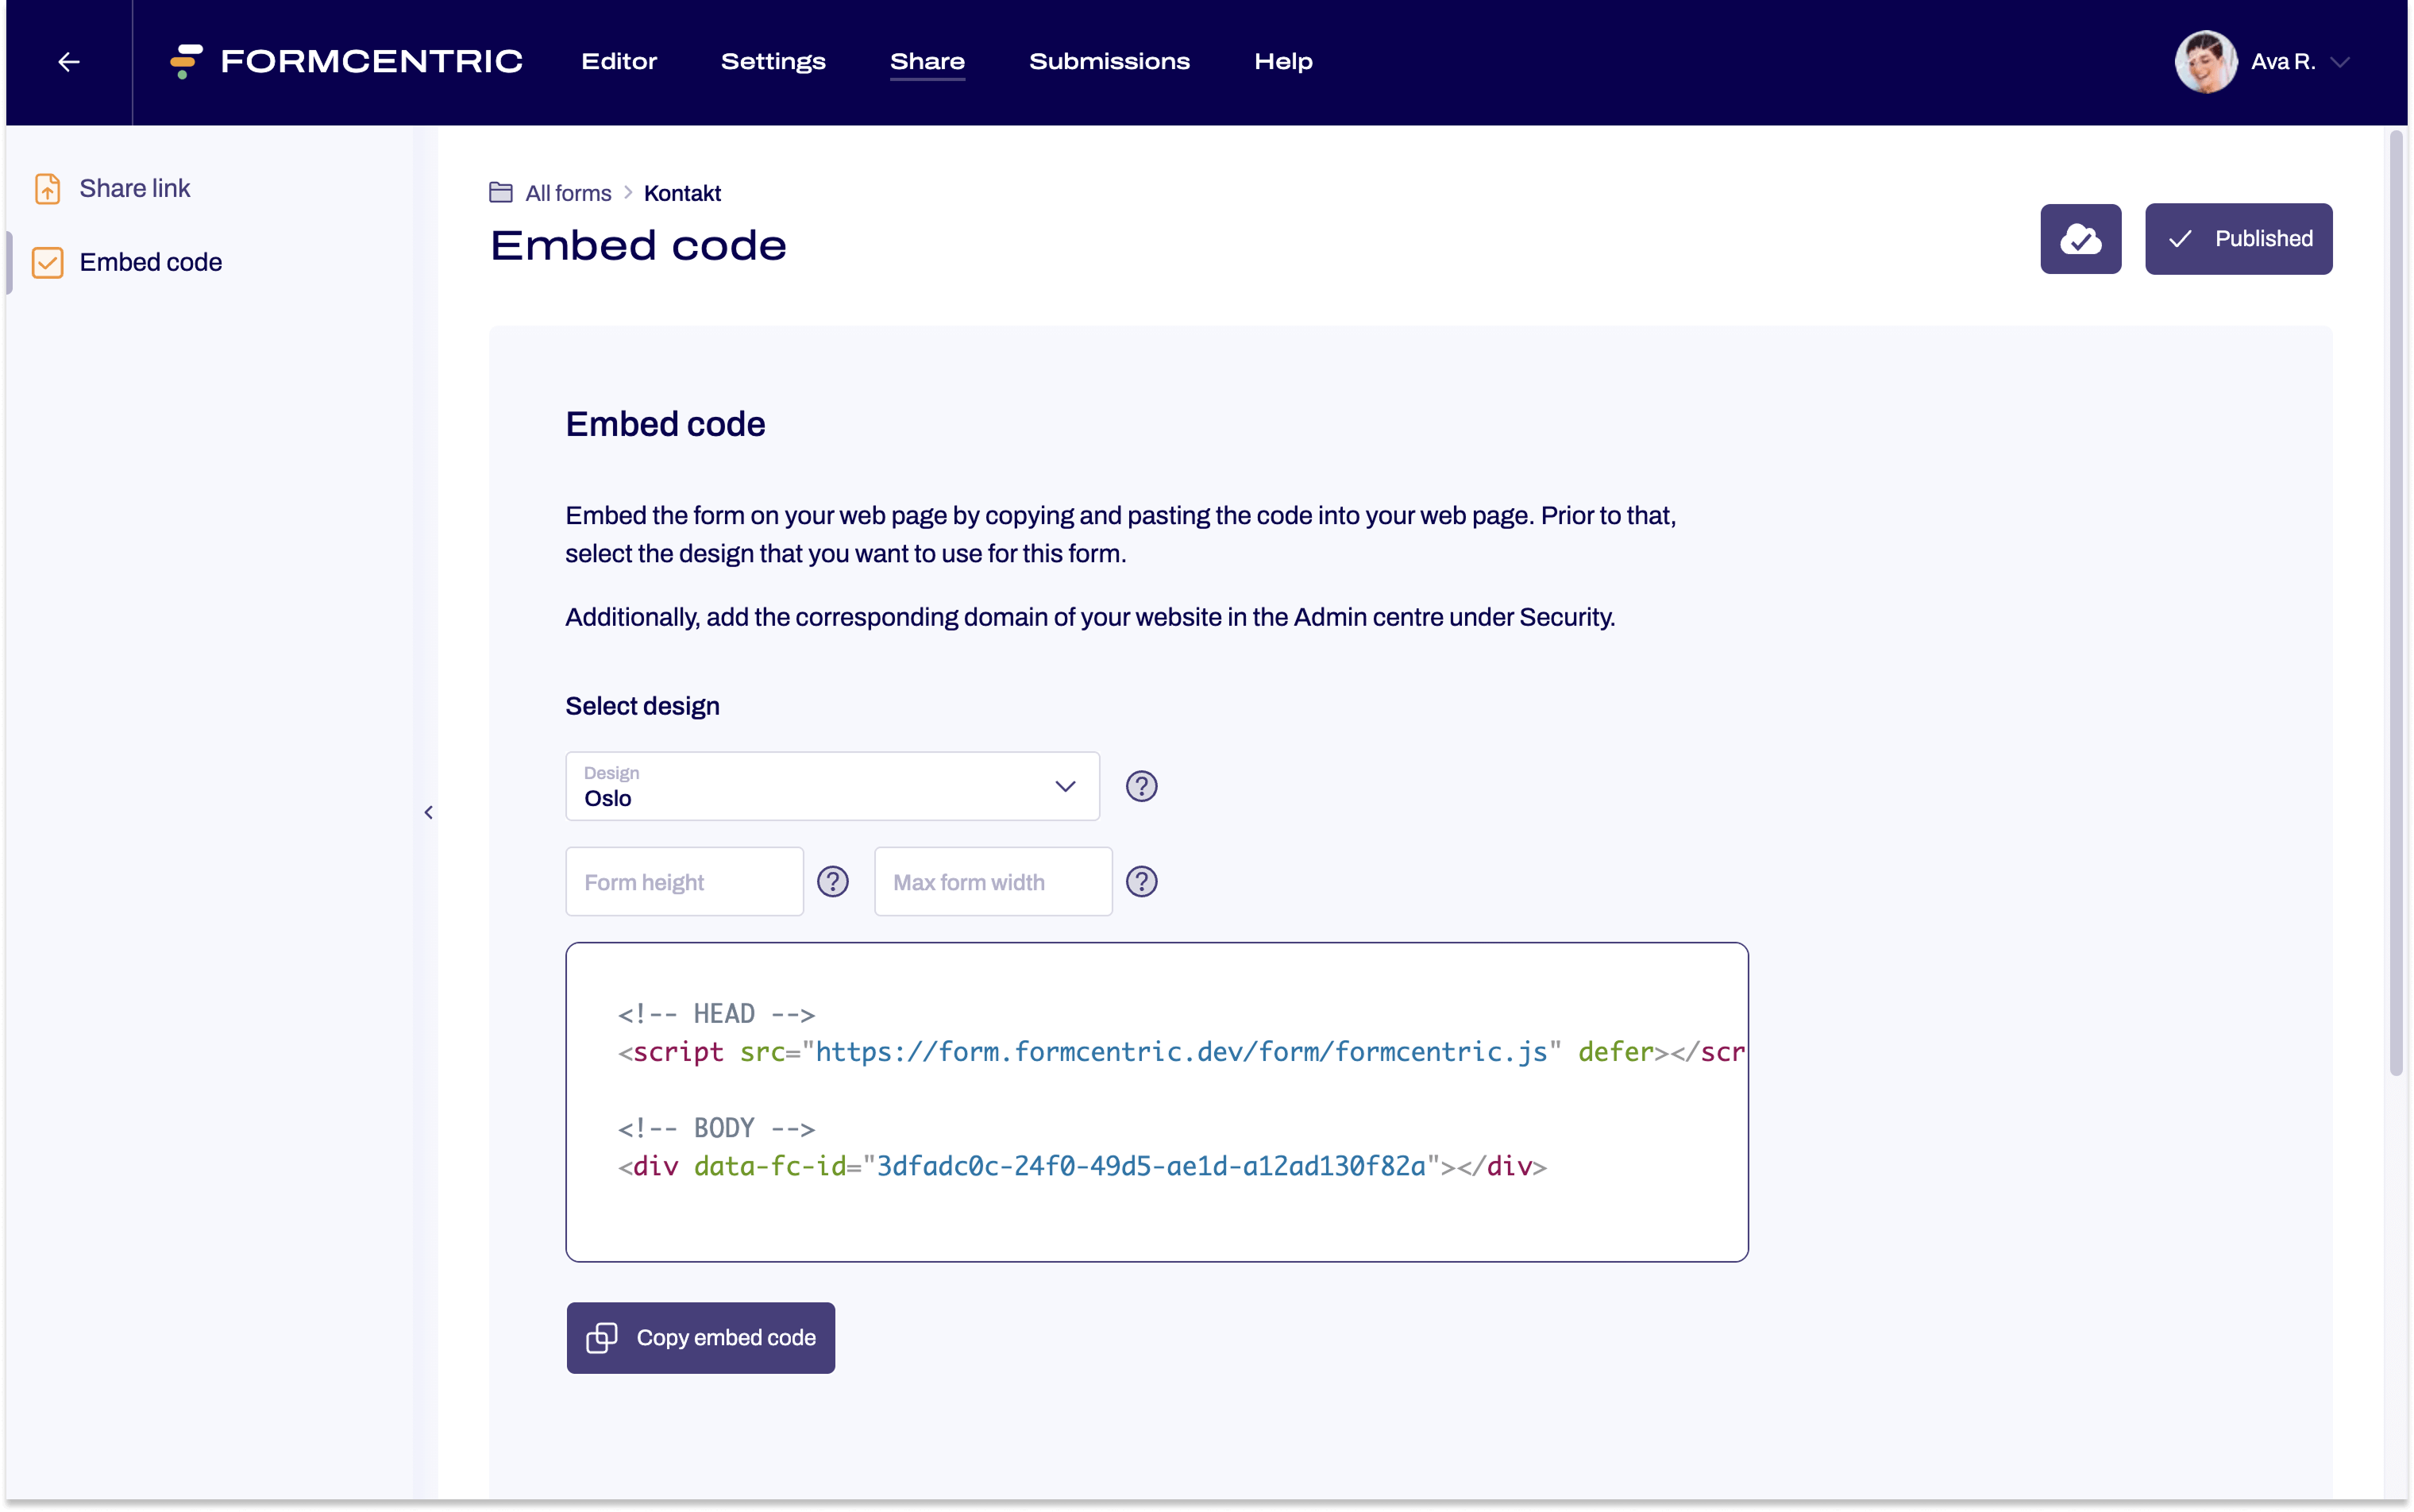Open the Settings menu item
Viewport: 2414px width, 1512px height.
773,61
